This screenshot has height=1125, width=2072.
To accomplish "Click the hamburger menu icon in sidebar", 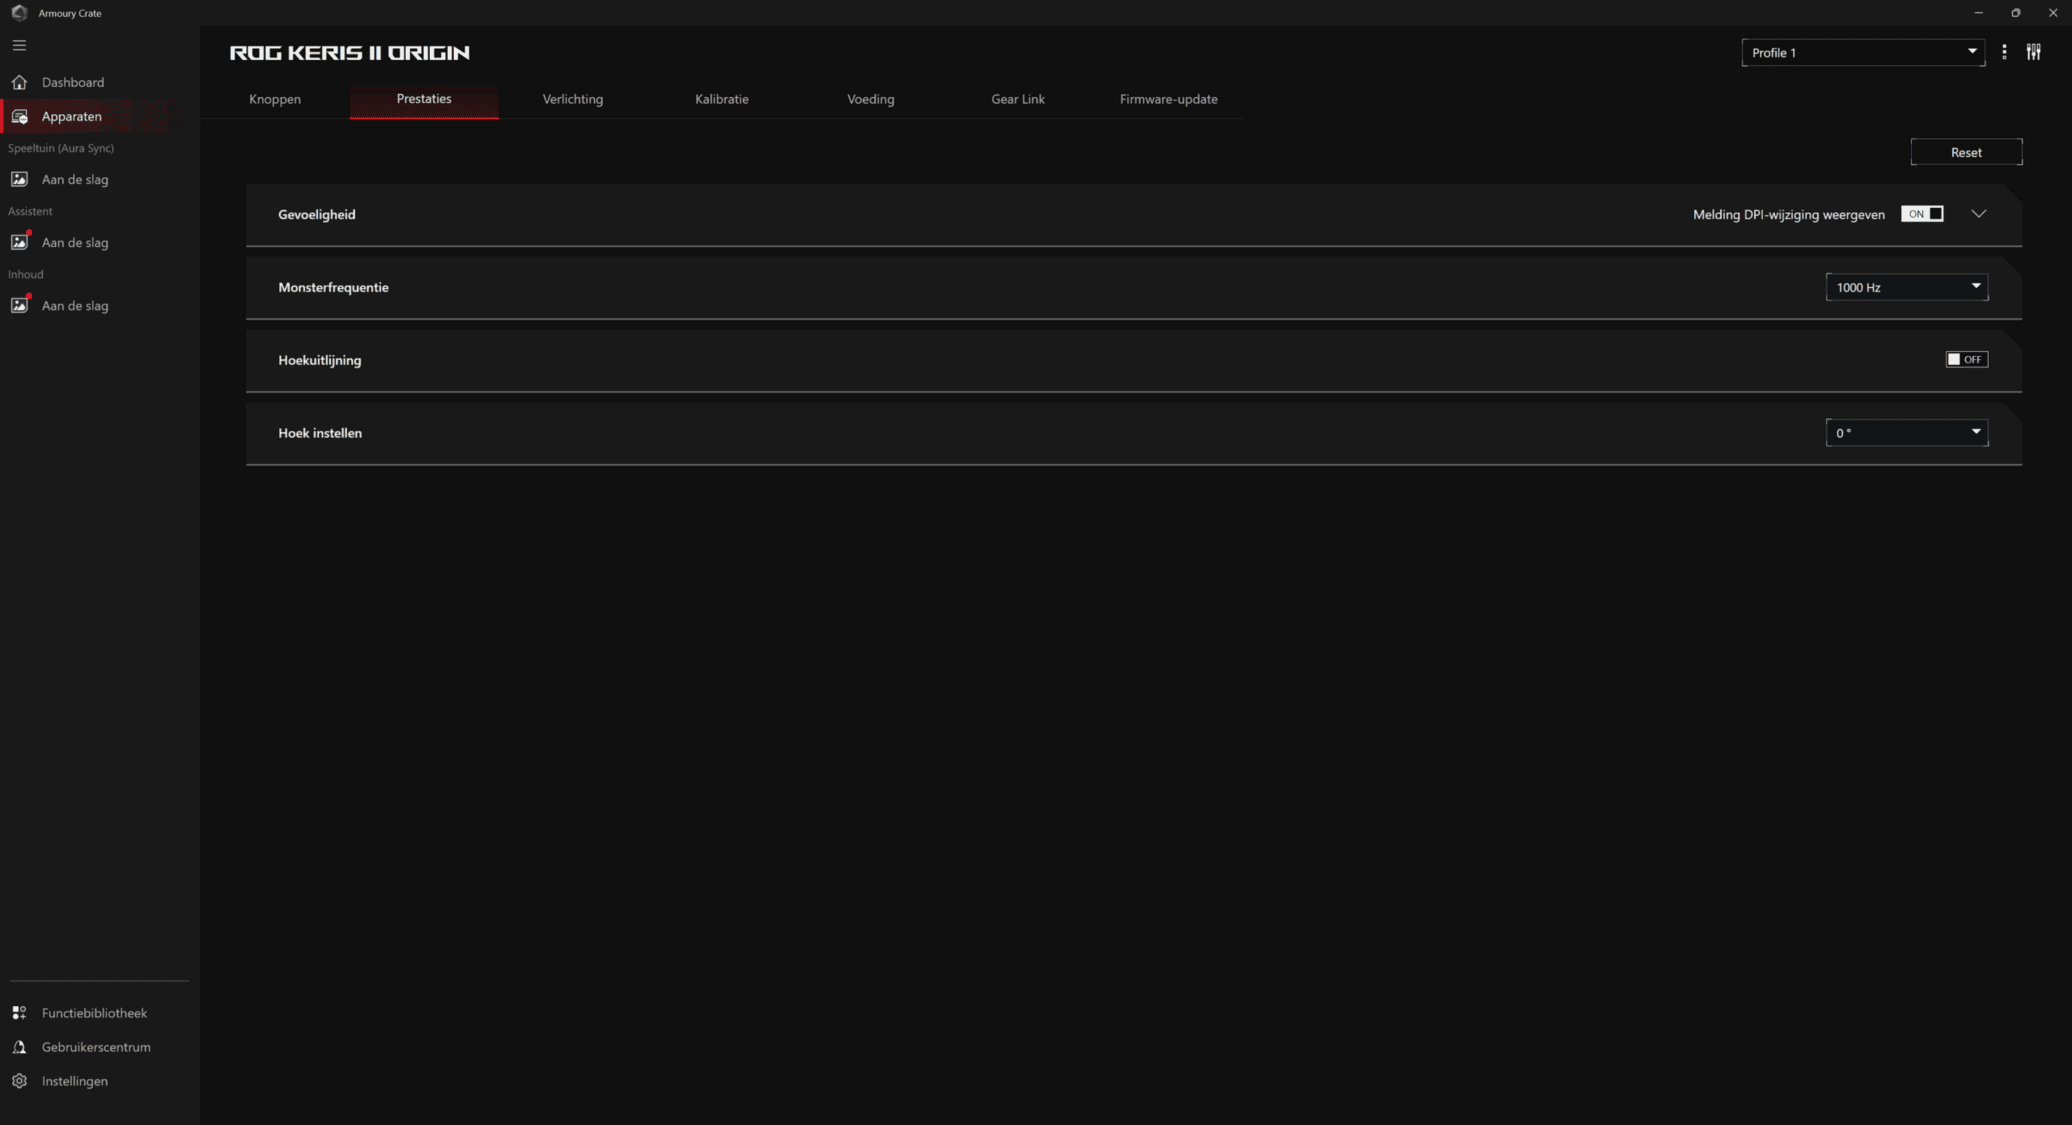I will (19, 46).
